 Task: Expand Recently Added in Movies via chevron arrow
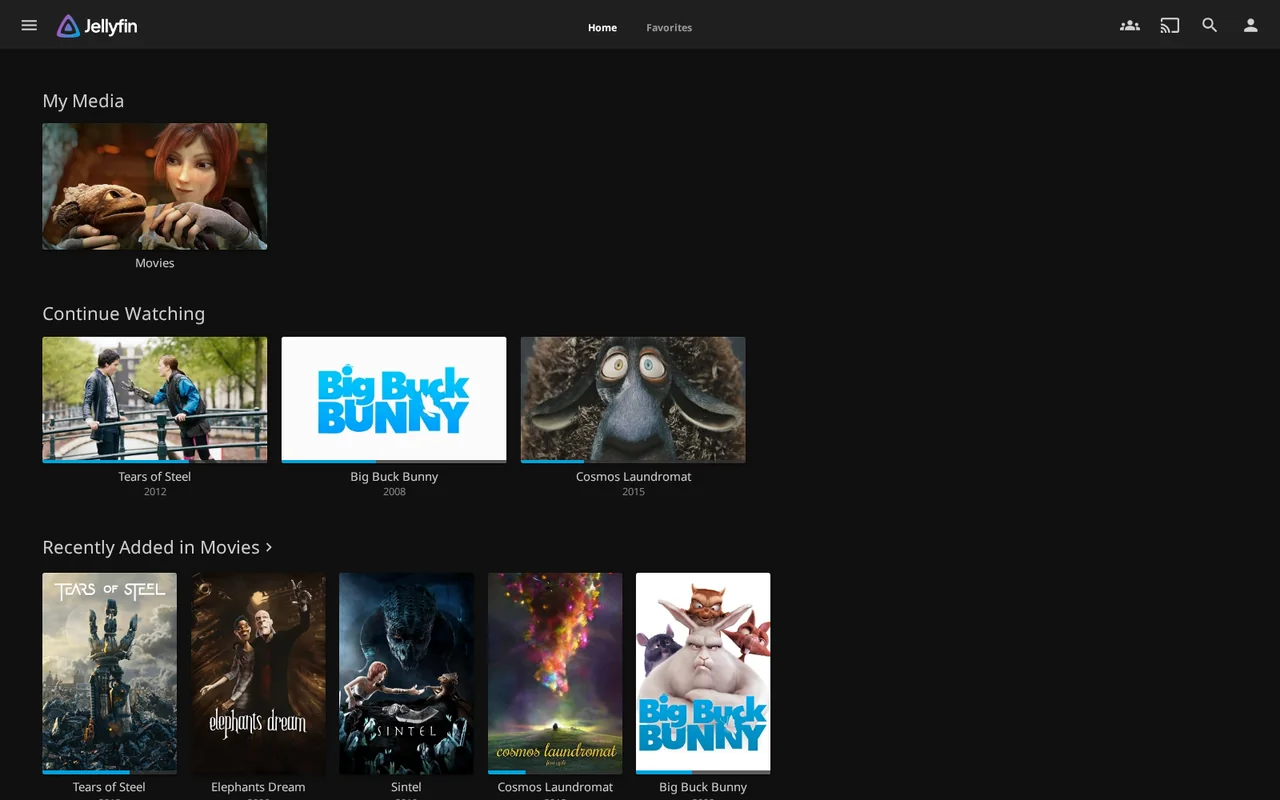pyautogui.click(x=269, y=547)
